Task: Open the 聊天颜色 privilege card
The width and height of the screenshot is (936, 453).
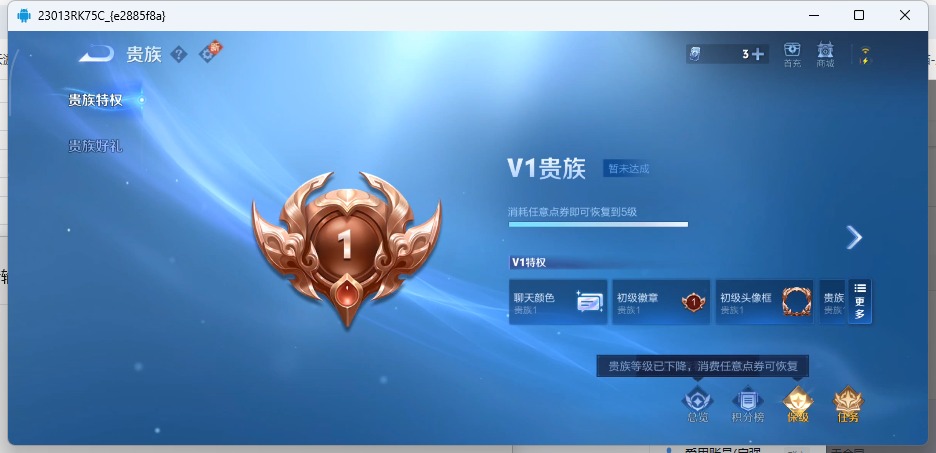Action: pos(558,302)
